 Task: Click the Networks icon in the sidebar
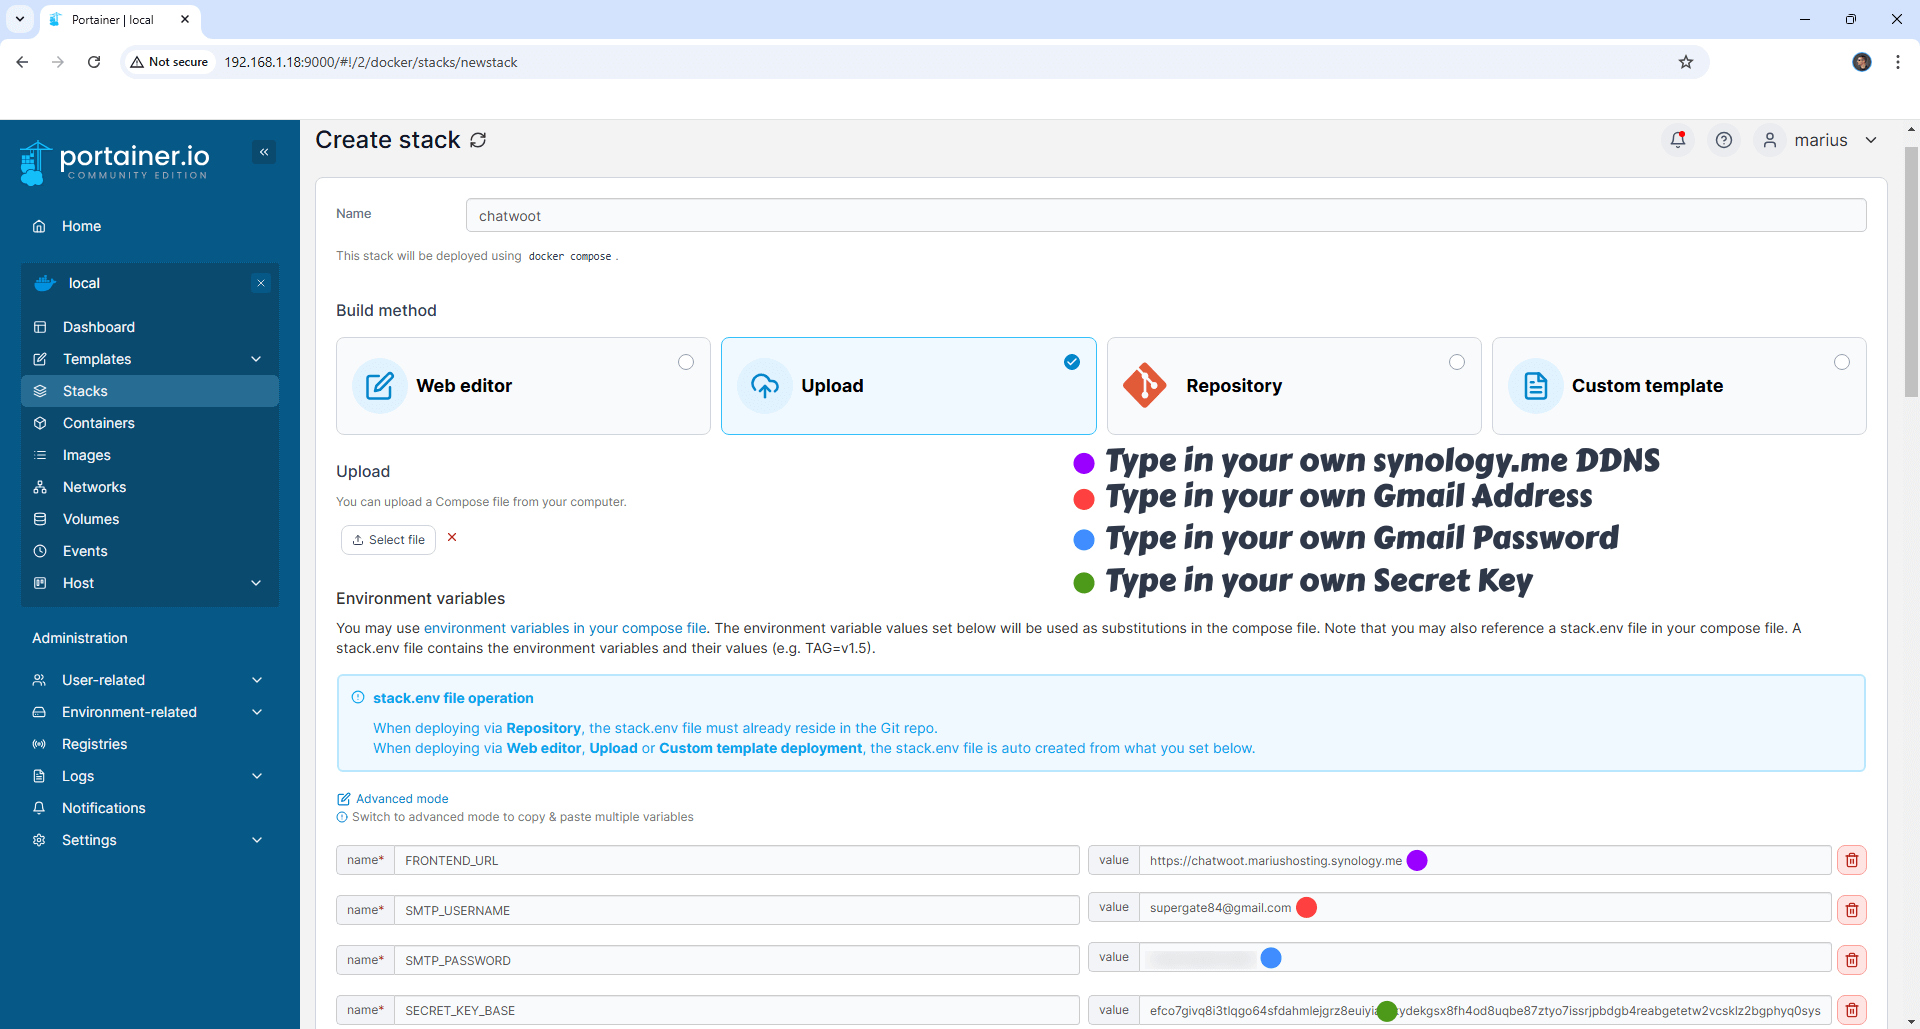[x=40, y=487]
